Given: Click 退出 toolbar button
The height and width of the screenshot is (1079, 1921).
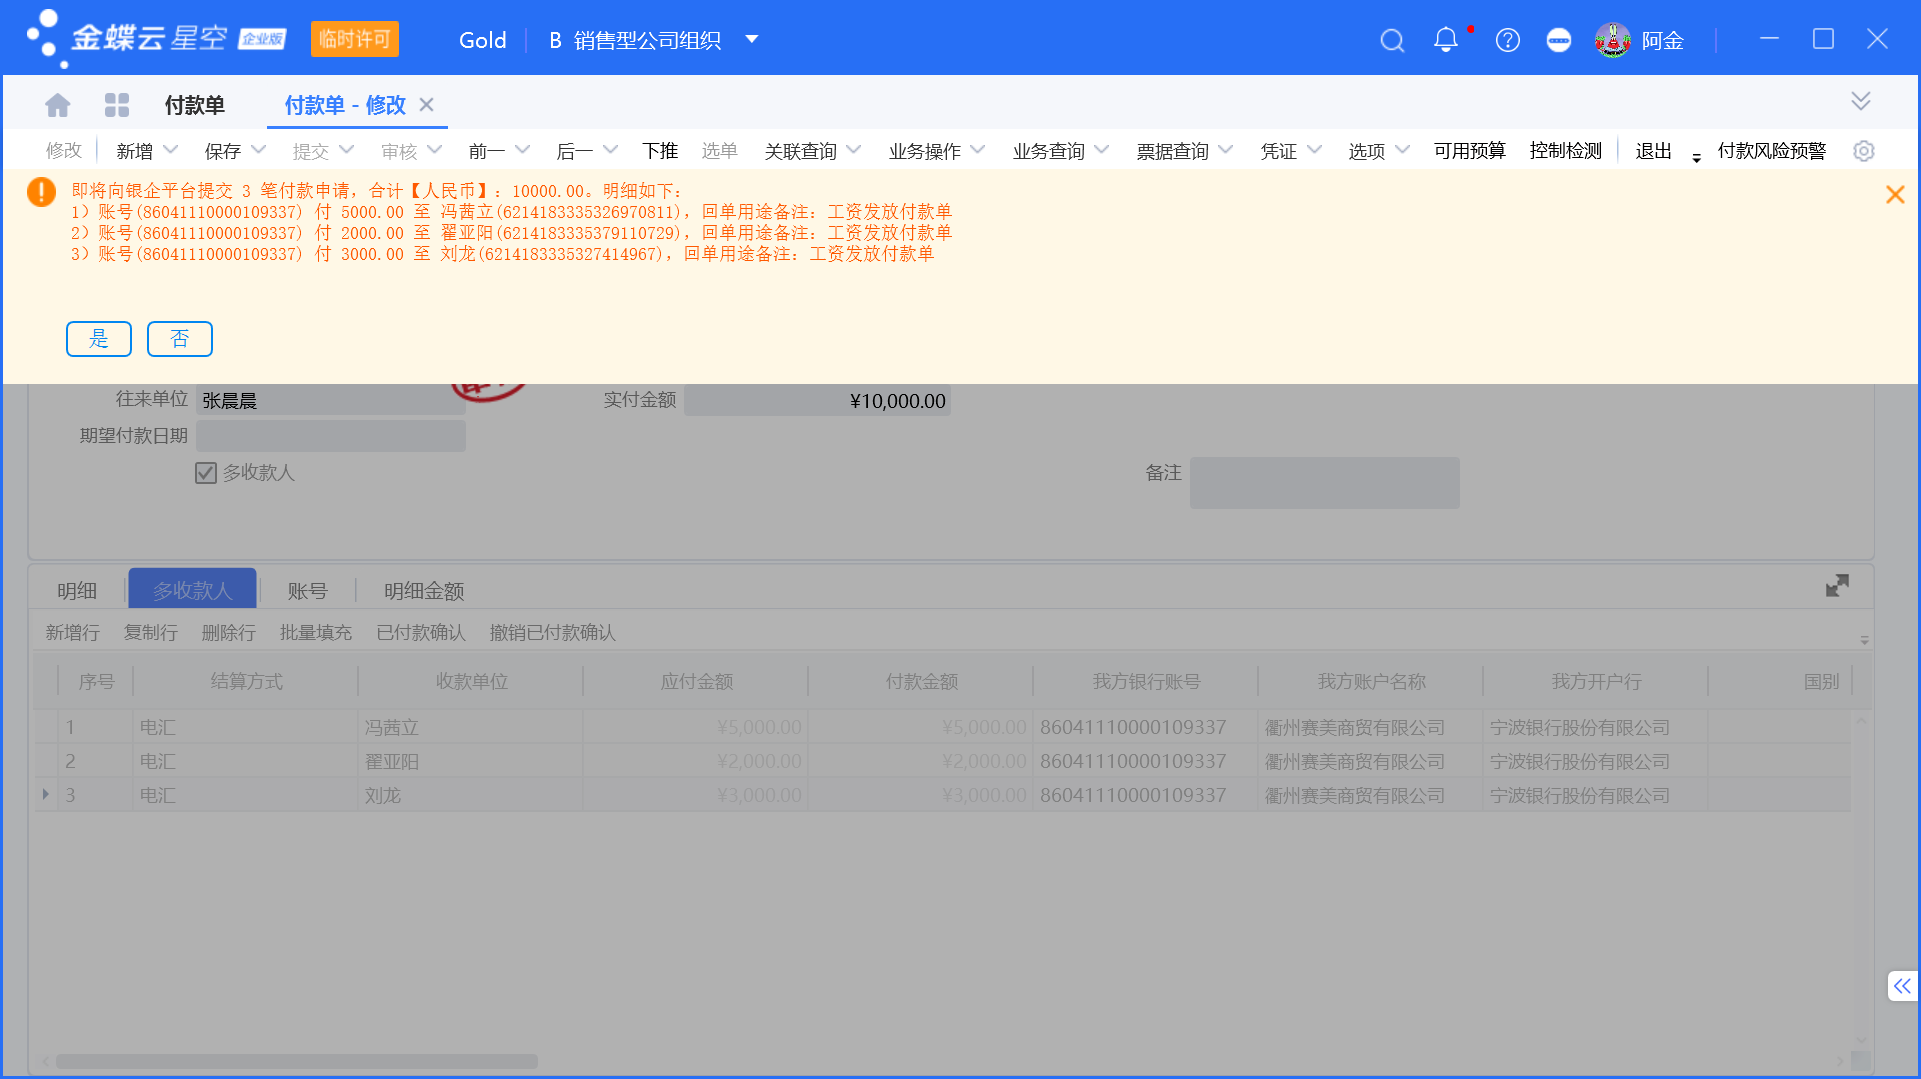Looking at the screenshot, I should coord(1653,151).
